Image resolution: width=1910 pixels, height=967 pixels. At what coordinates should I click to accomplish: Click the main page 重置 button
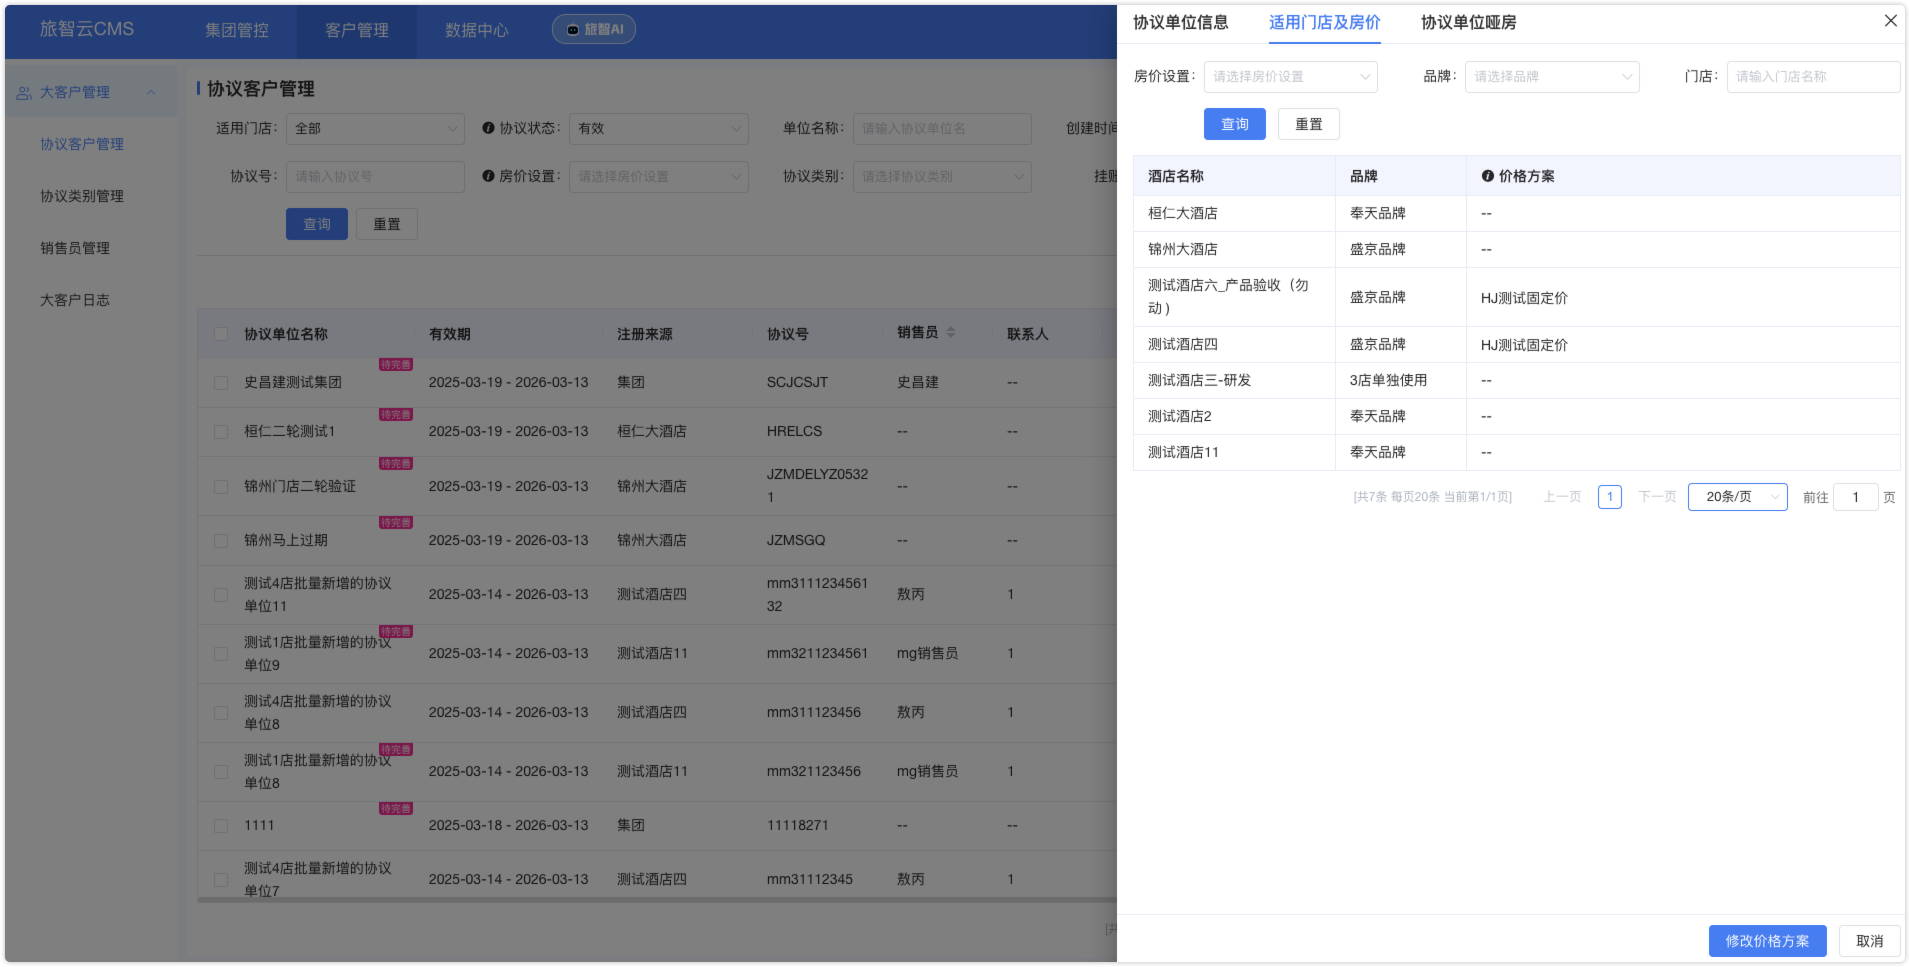387,224
